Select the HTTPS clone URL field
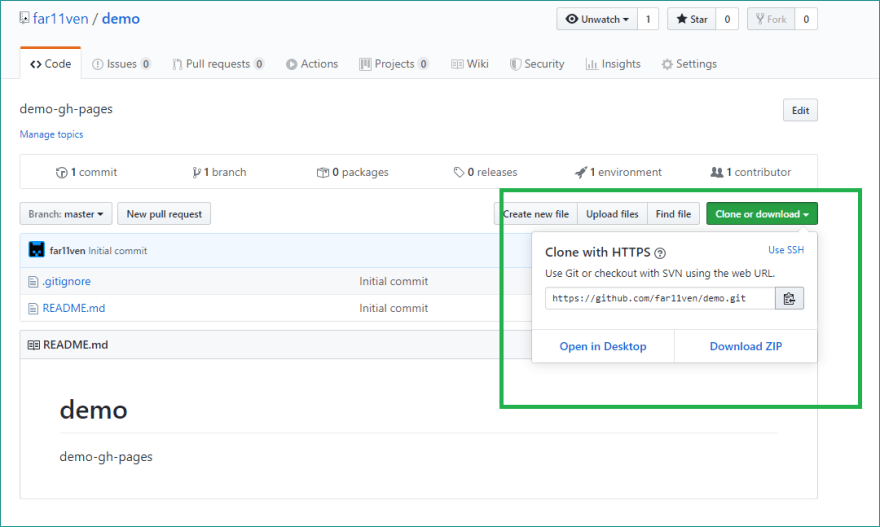 [x=660, y=299]
